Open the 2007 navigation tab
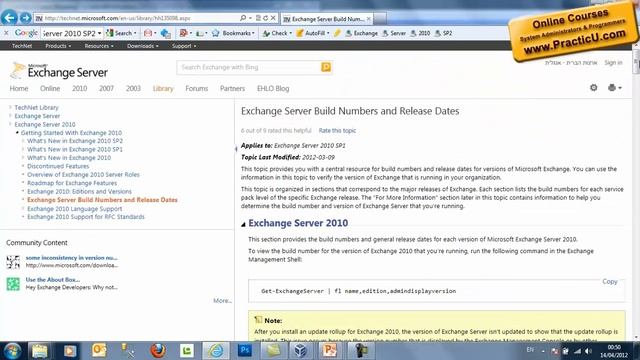Image resolution: width=640 pixels, height=360 pixels. tap(106, 88)
